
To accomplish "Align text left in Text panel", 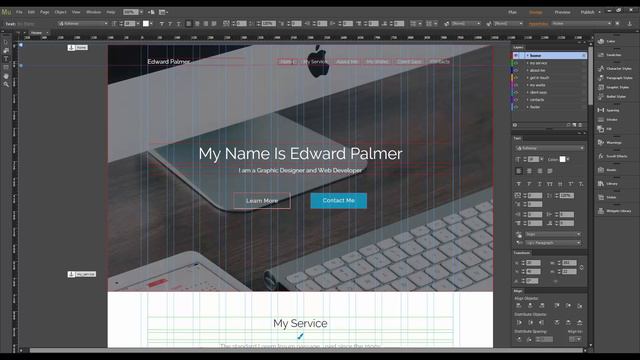I will (x=519, y=171).
